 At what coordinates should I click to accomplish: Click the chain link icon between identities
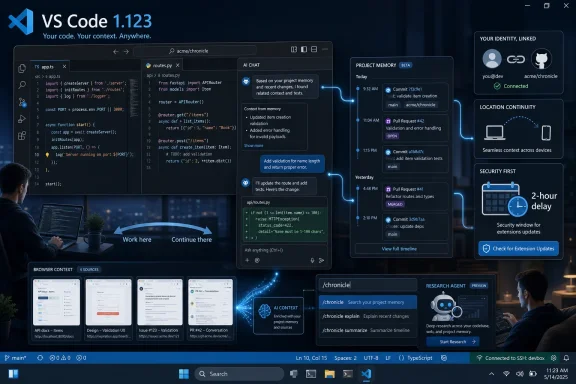click(x=516, y=59)
